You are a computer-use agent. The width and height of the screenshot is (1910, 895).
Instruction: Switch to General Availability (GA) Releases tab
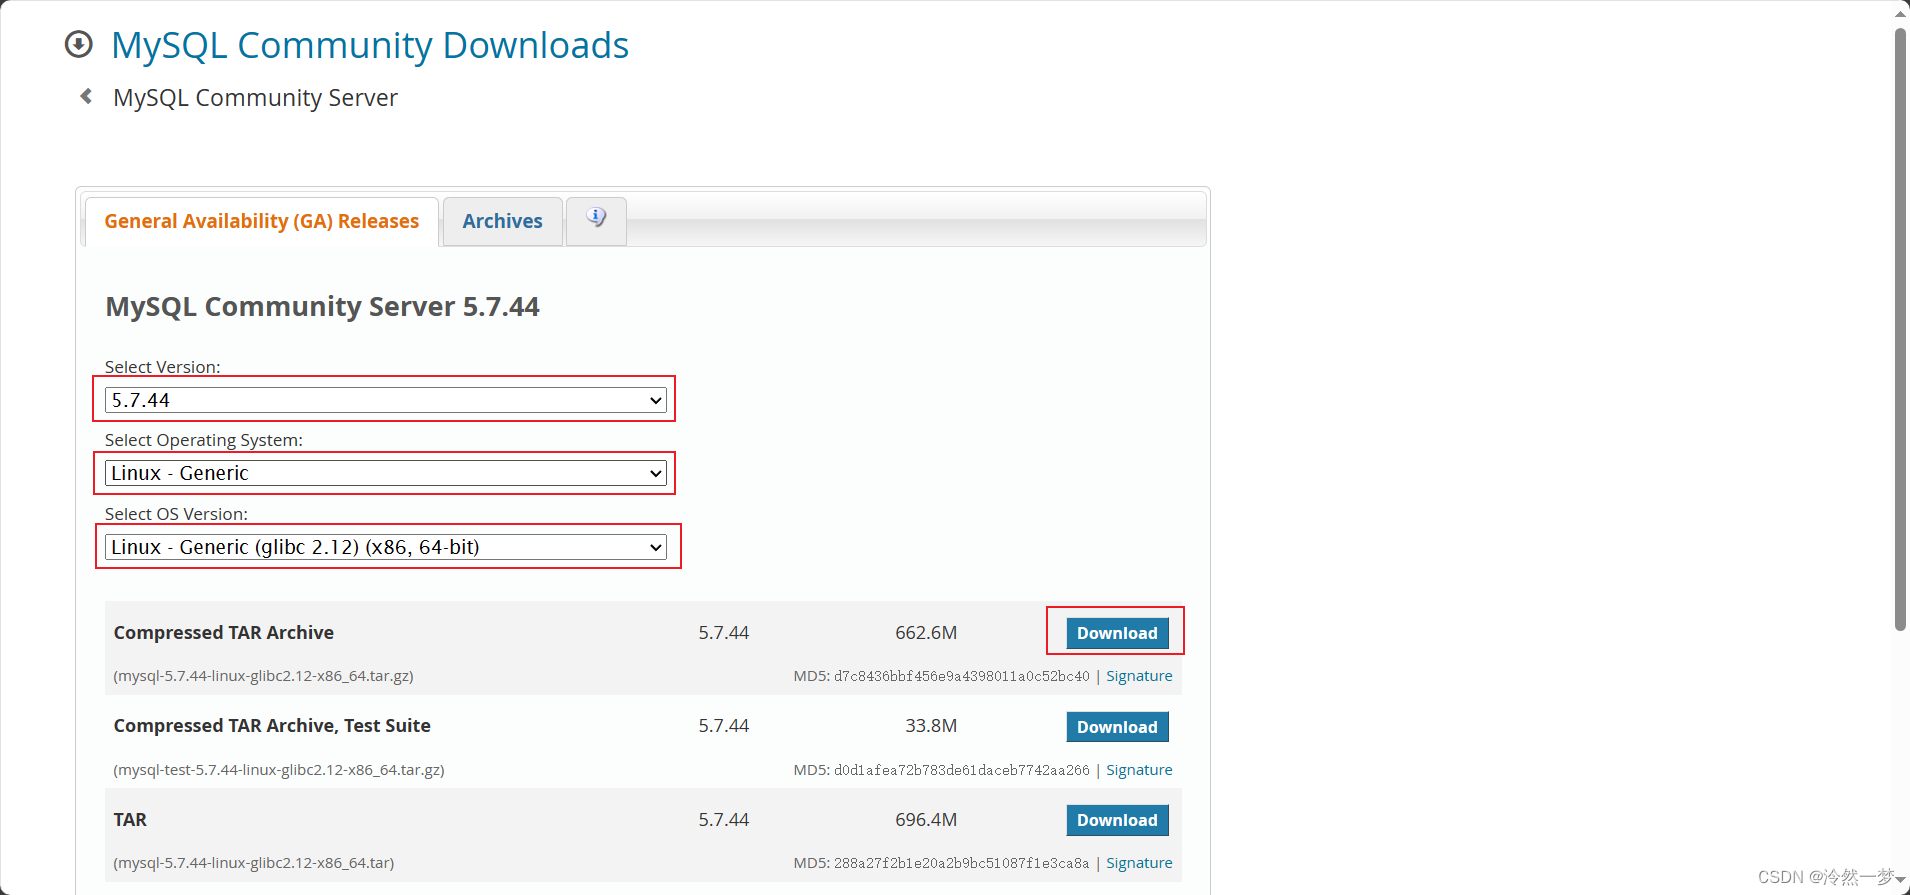click(262, 221)
